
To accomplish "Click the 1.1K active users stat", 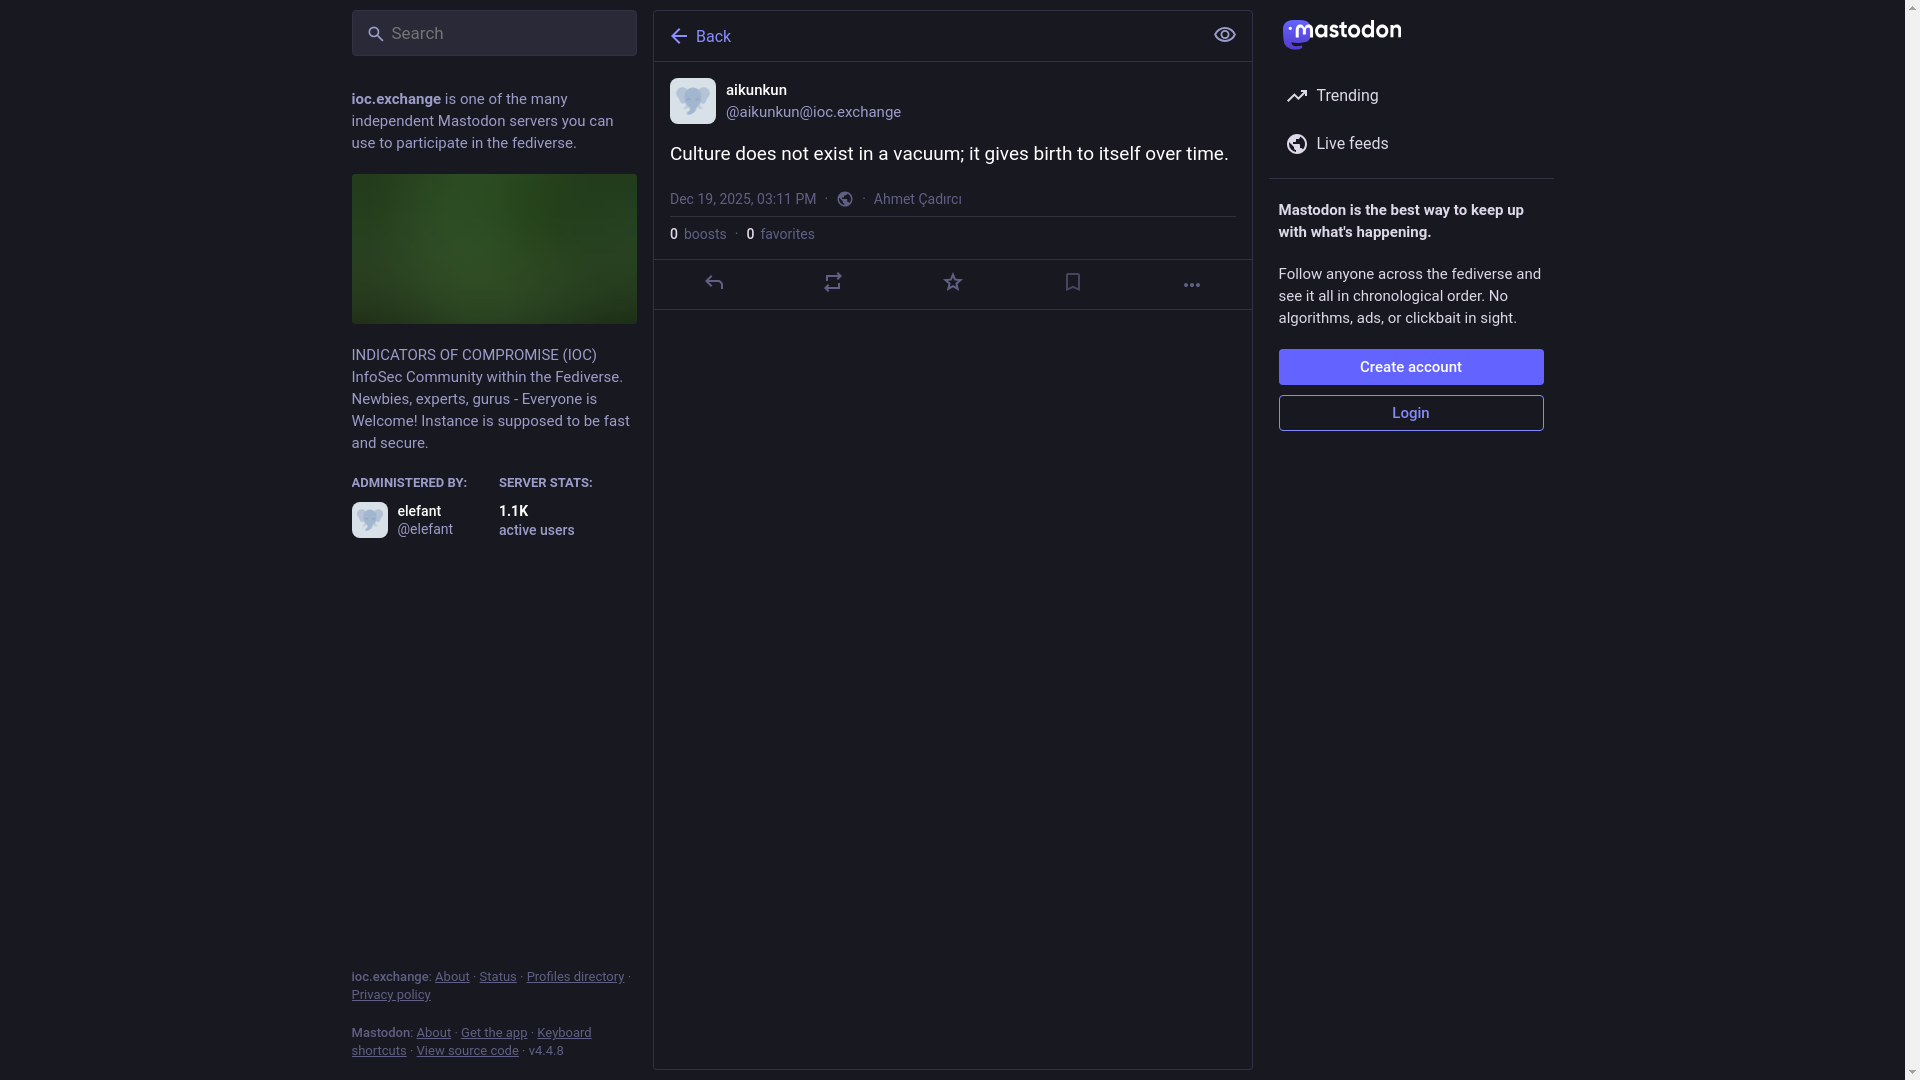I will (536, 520).
